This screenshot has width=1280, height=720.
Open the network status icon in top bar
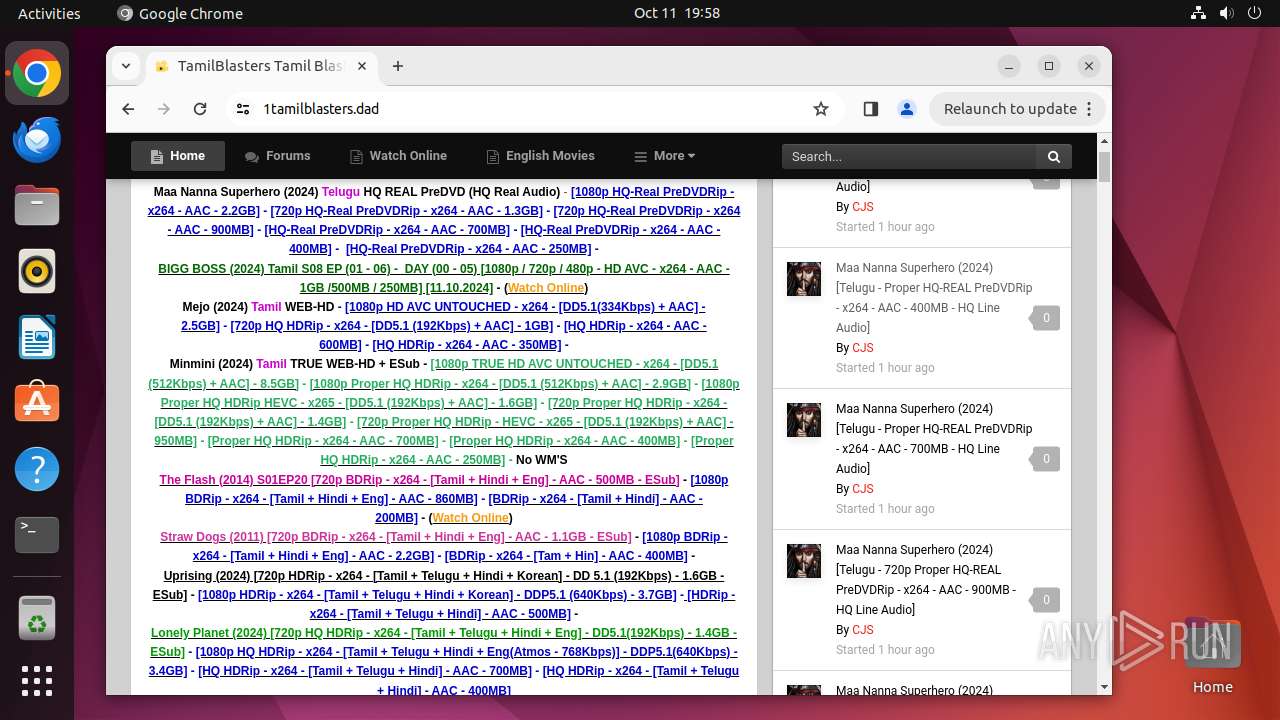click(x=1199, y=13)
